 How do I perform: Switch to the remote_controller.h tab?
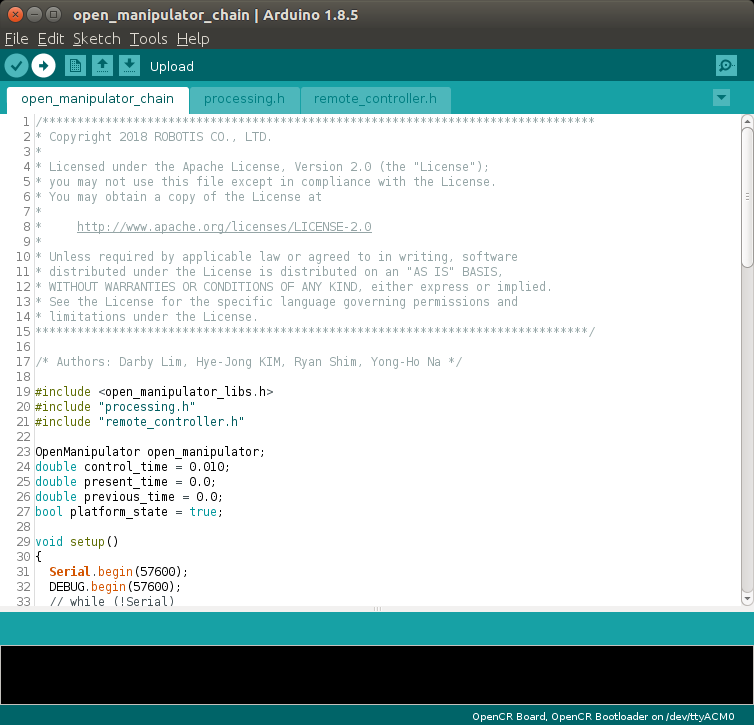click(375, 99)
